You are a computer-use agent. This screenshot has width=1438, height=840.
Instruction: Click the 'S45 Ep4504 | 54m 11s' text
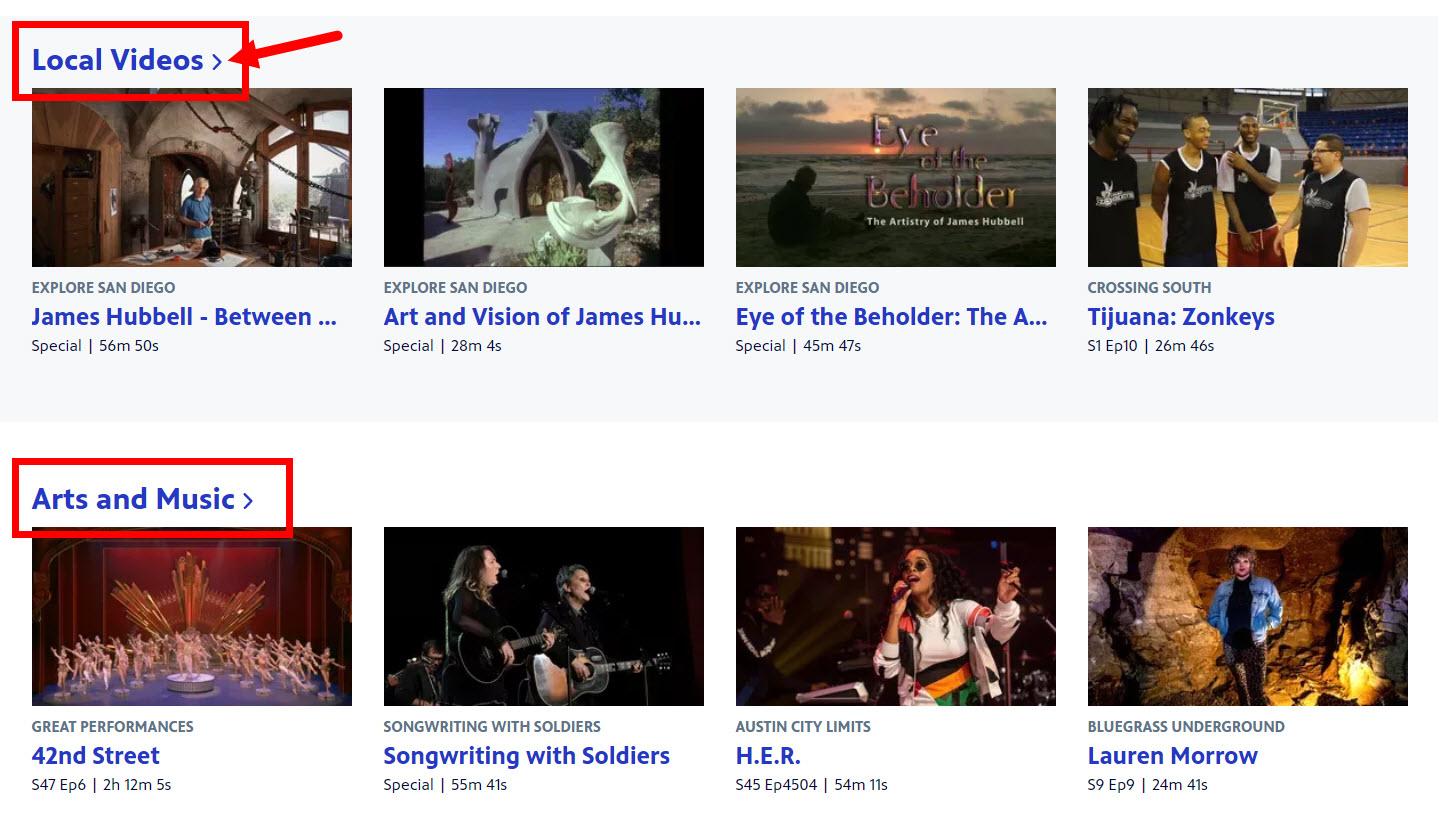pos(811,785)
